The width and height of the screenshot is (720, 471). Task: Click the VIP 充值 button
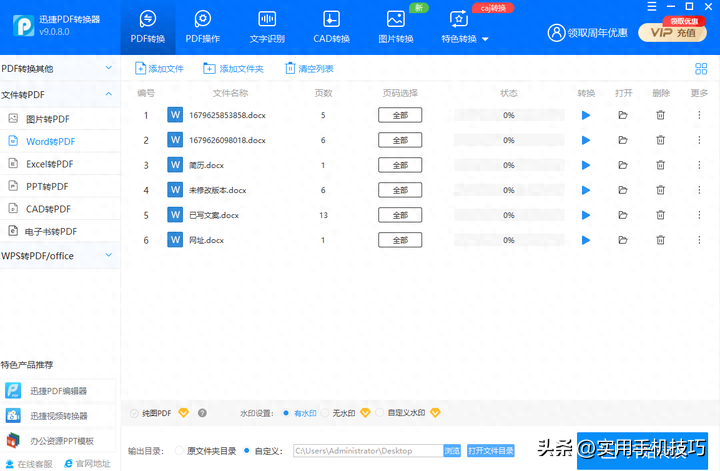[672, 33]
